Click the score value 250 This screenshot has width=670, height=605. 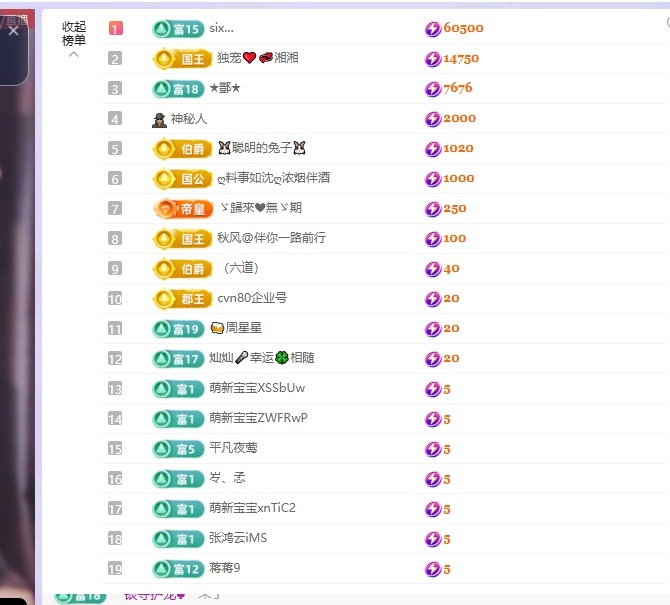(x=455, y=209)
